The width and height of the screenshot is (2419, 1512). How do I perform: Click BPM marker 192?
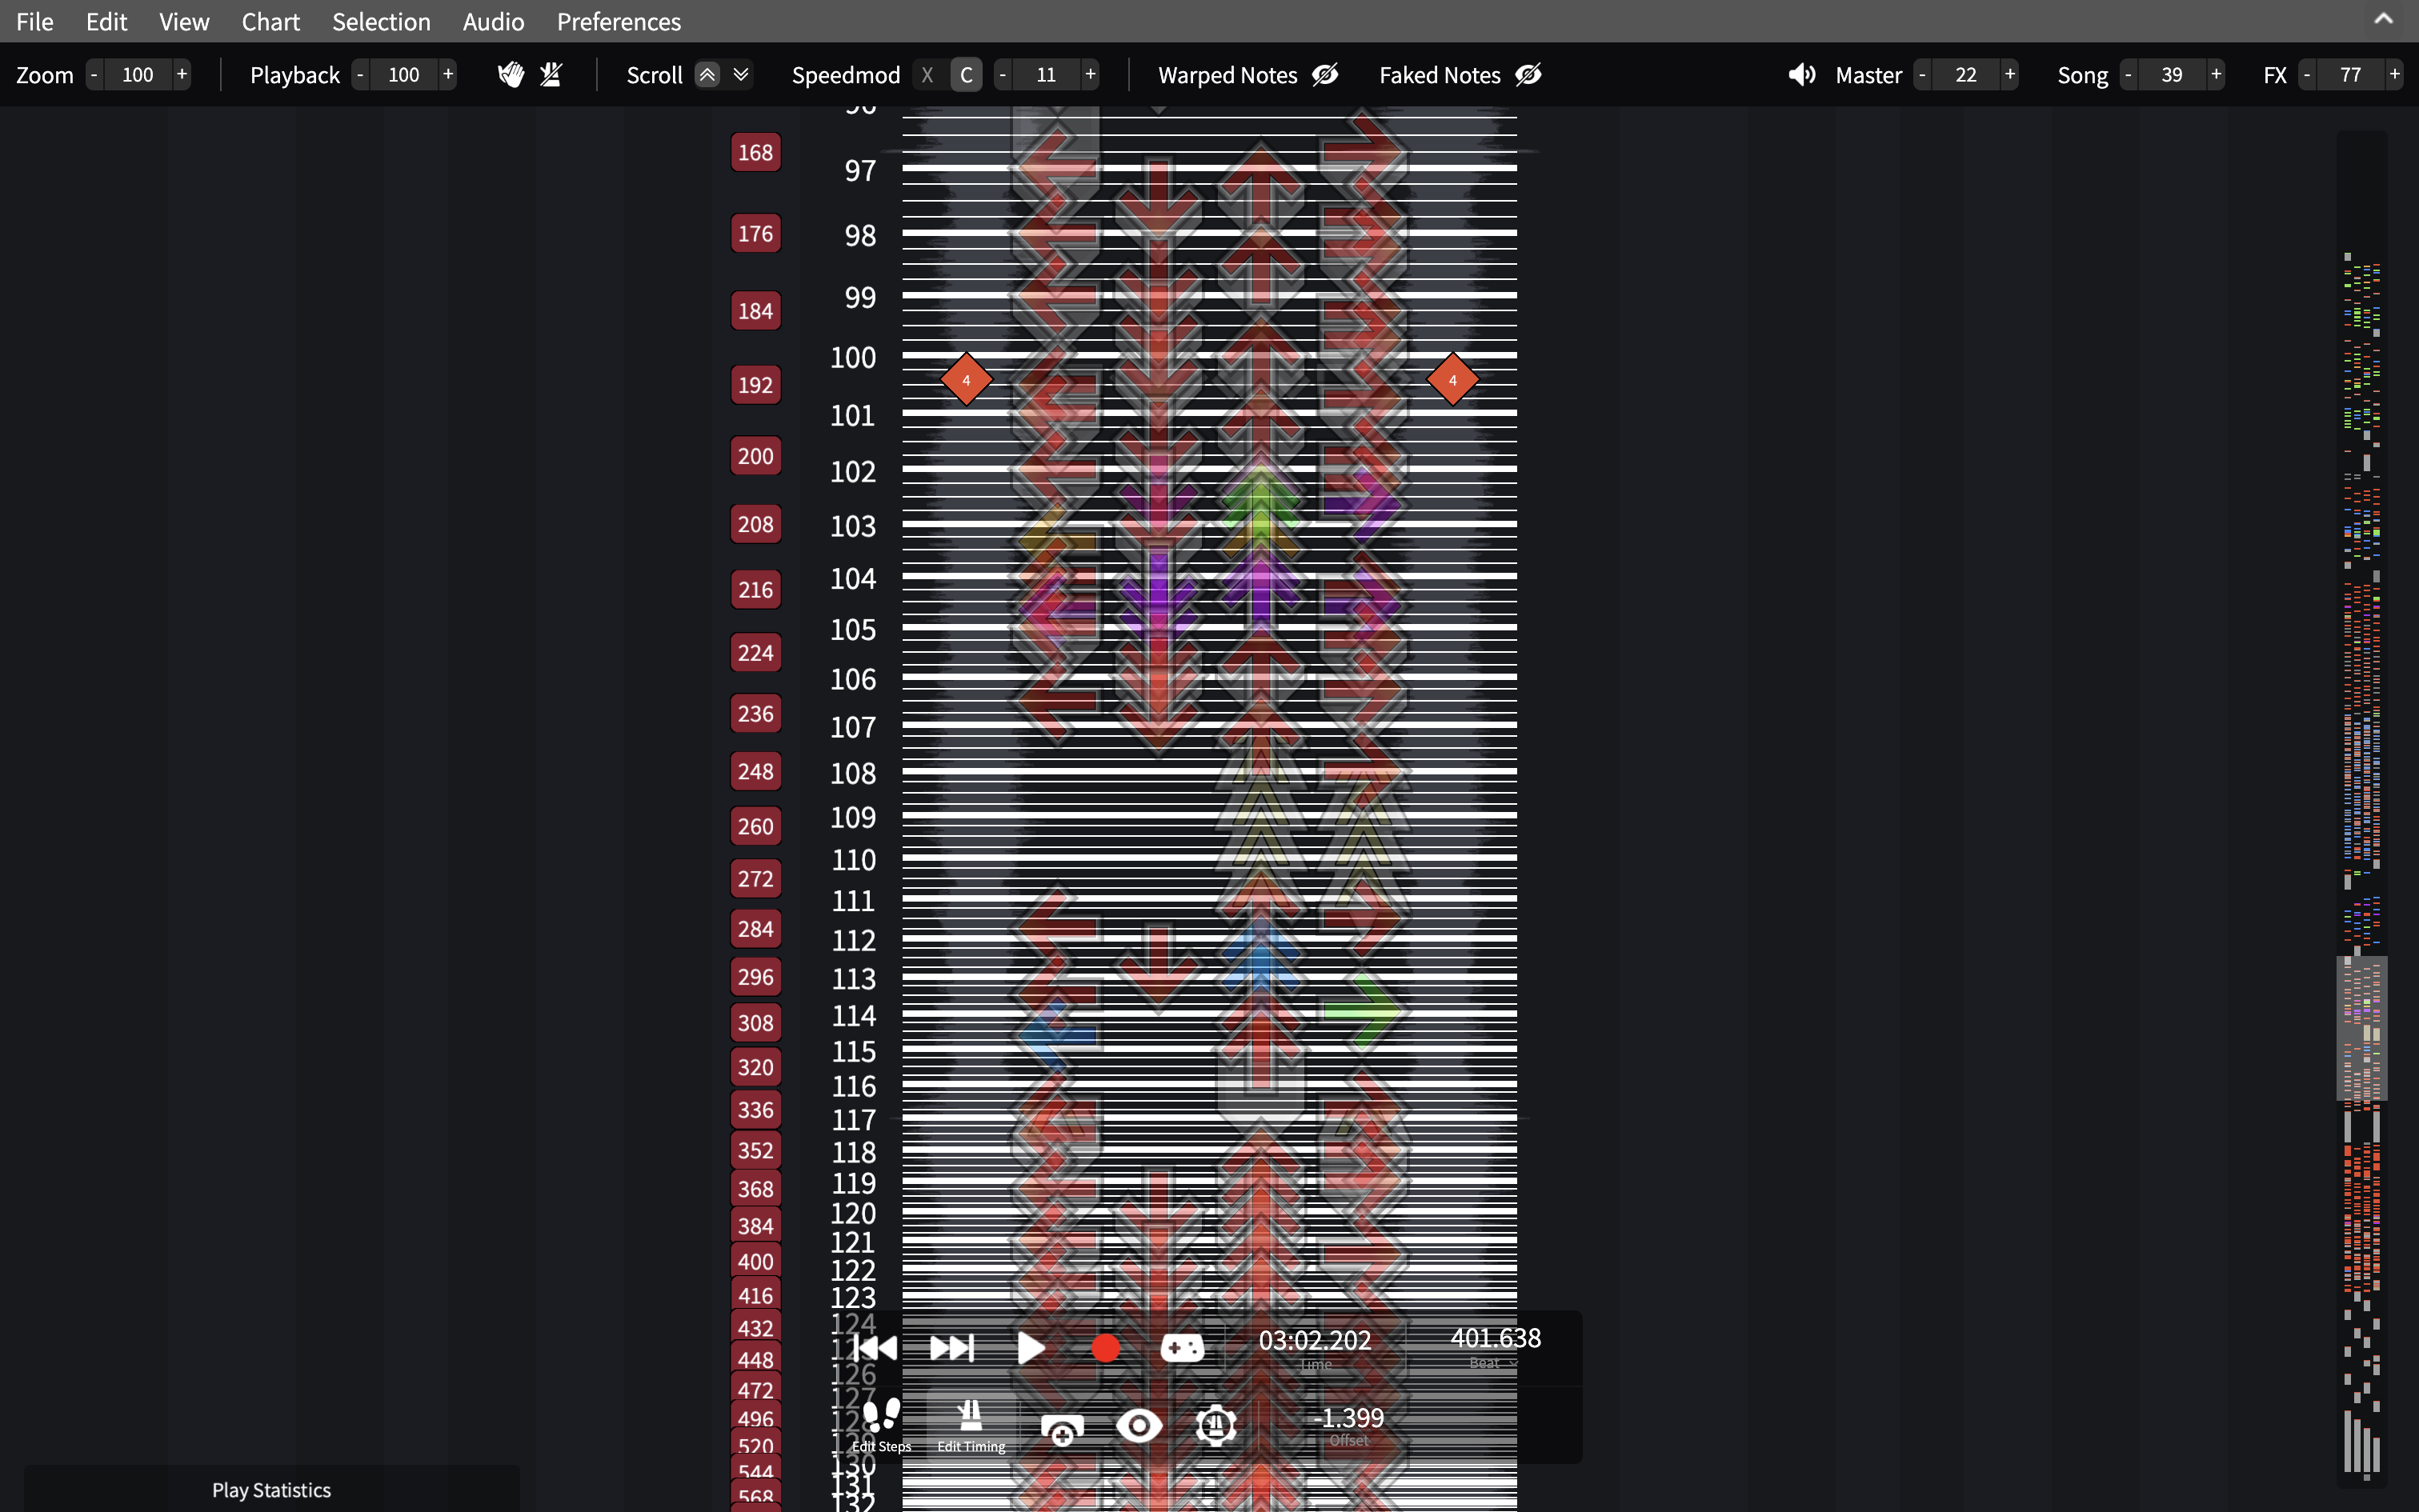pos(755,385)
